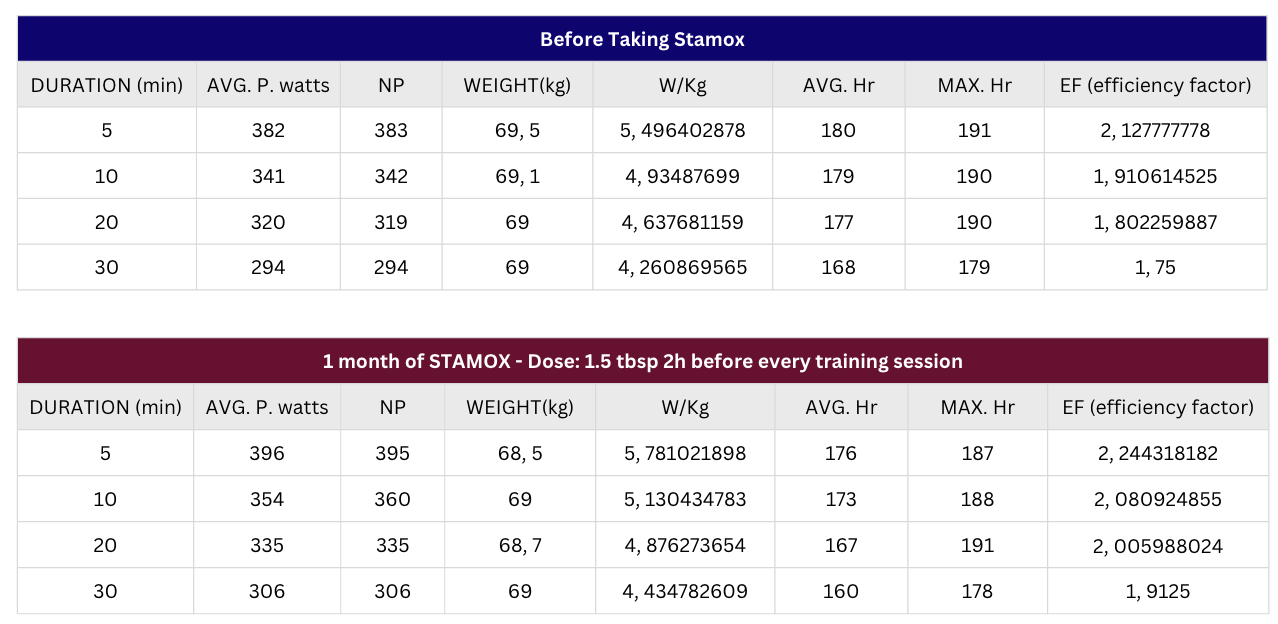The image size is (1278, 624).
Task: Select the efficiency factor value 1, 75
Action: tap(1155, 267)
